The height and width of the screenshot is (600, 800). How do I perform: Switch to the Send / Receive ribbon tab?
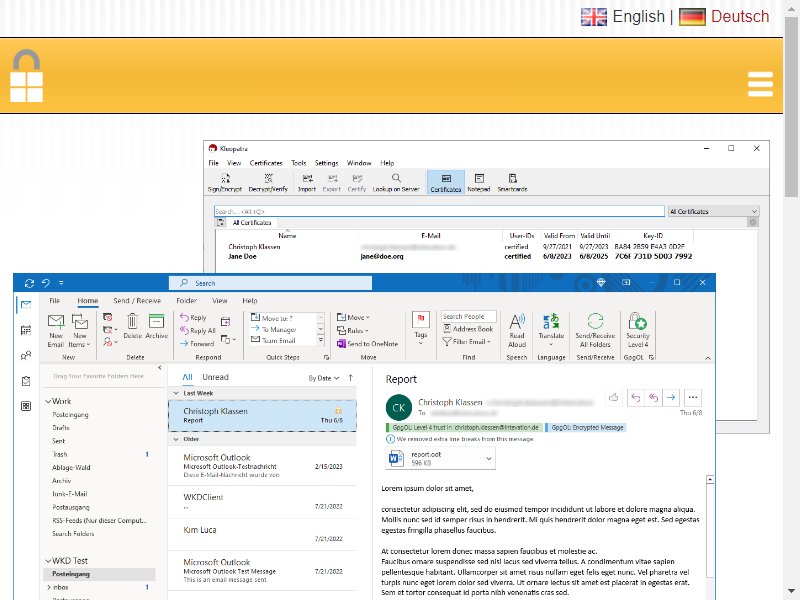[137, 301]
